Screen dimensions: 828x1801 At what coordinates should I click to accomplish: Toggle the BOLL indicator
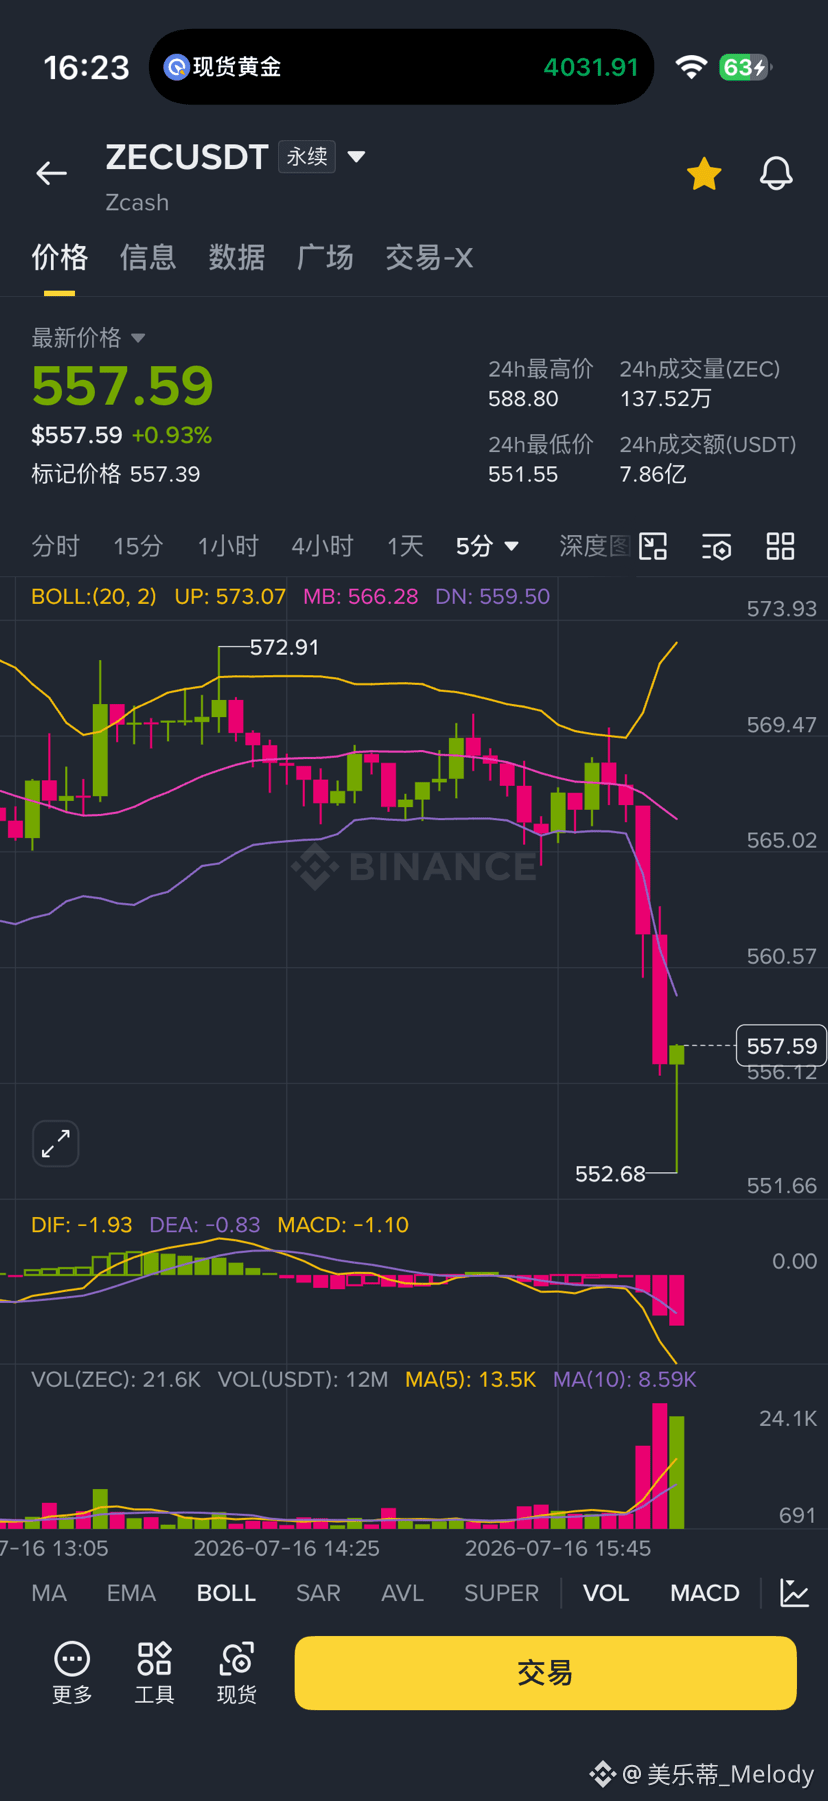click(x=226, y=1593)
